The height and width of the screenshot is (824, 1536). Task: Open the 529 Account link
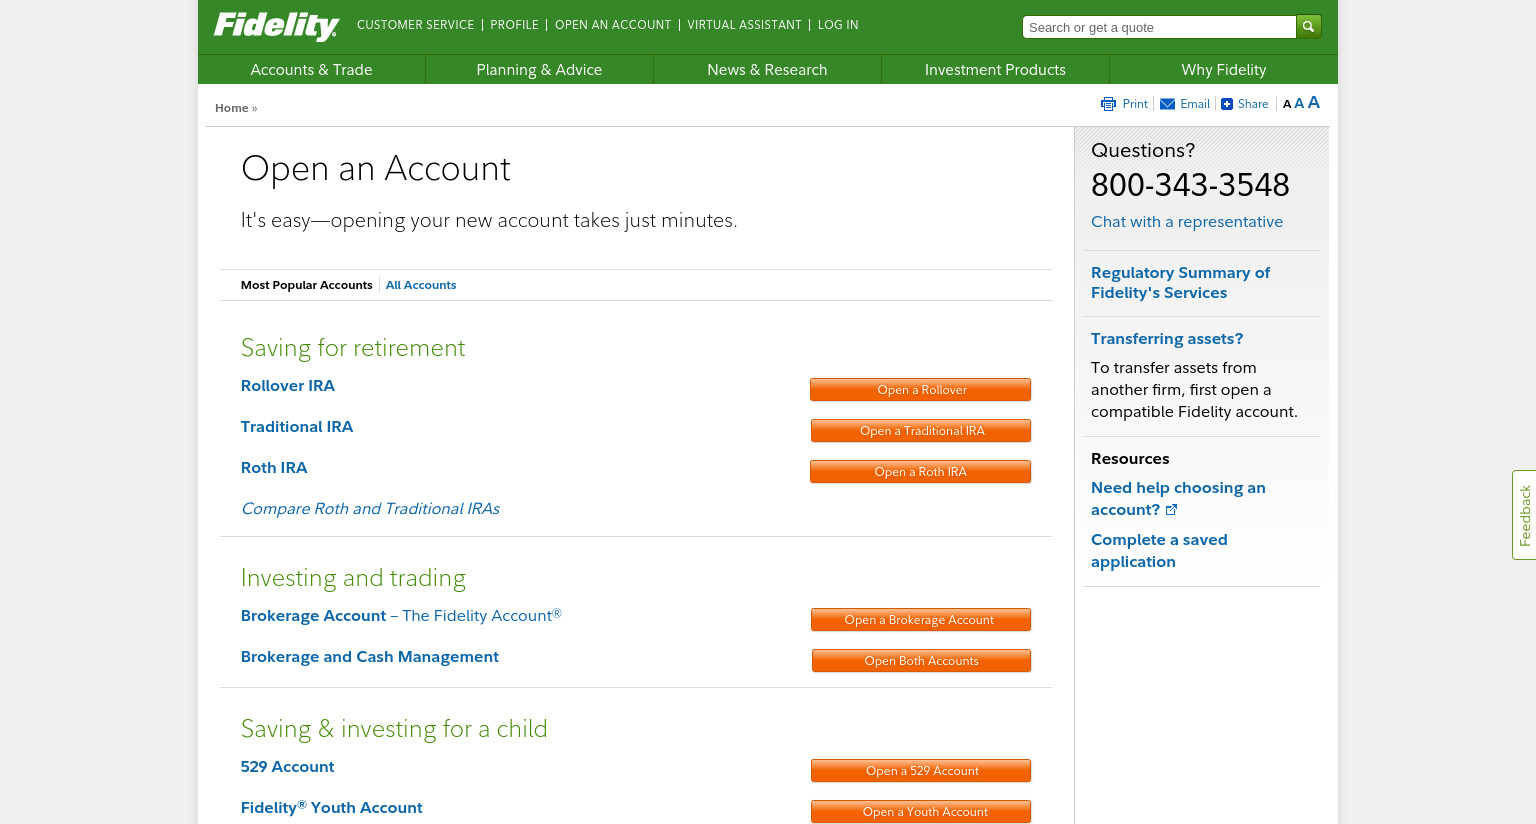click(x=288, y=767)
